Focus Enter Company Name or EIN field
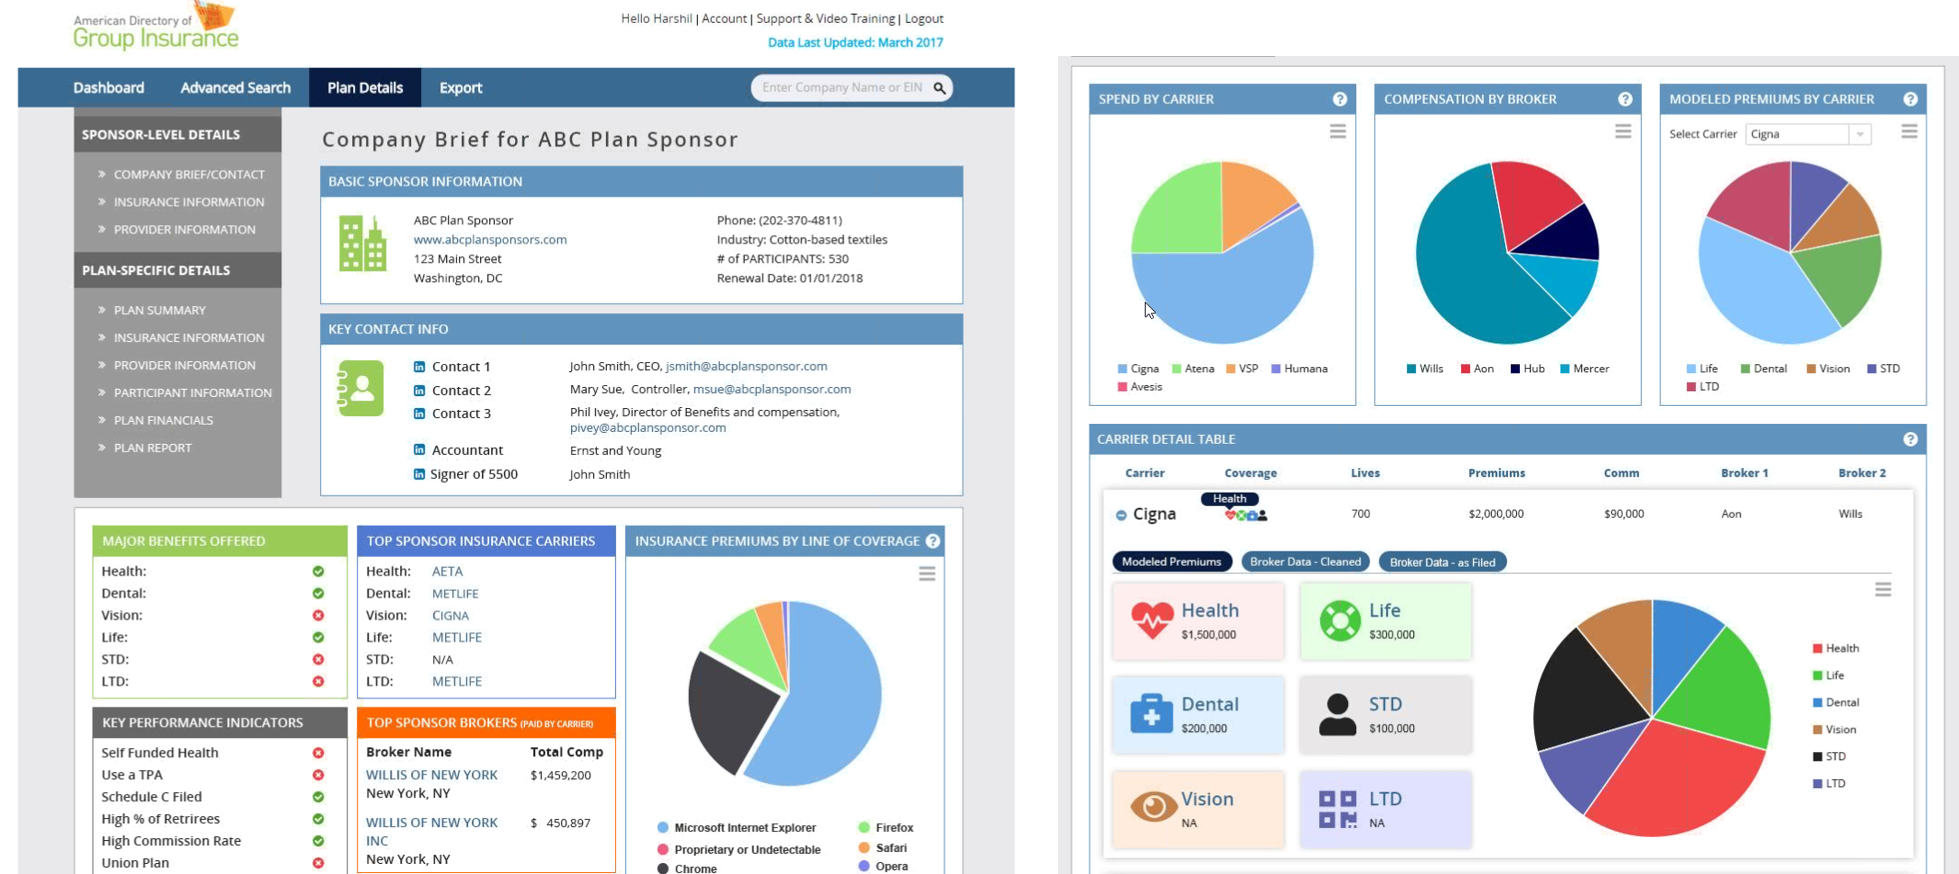Viewport: 1959px width, 874px height. (842, 88)
